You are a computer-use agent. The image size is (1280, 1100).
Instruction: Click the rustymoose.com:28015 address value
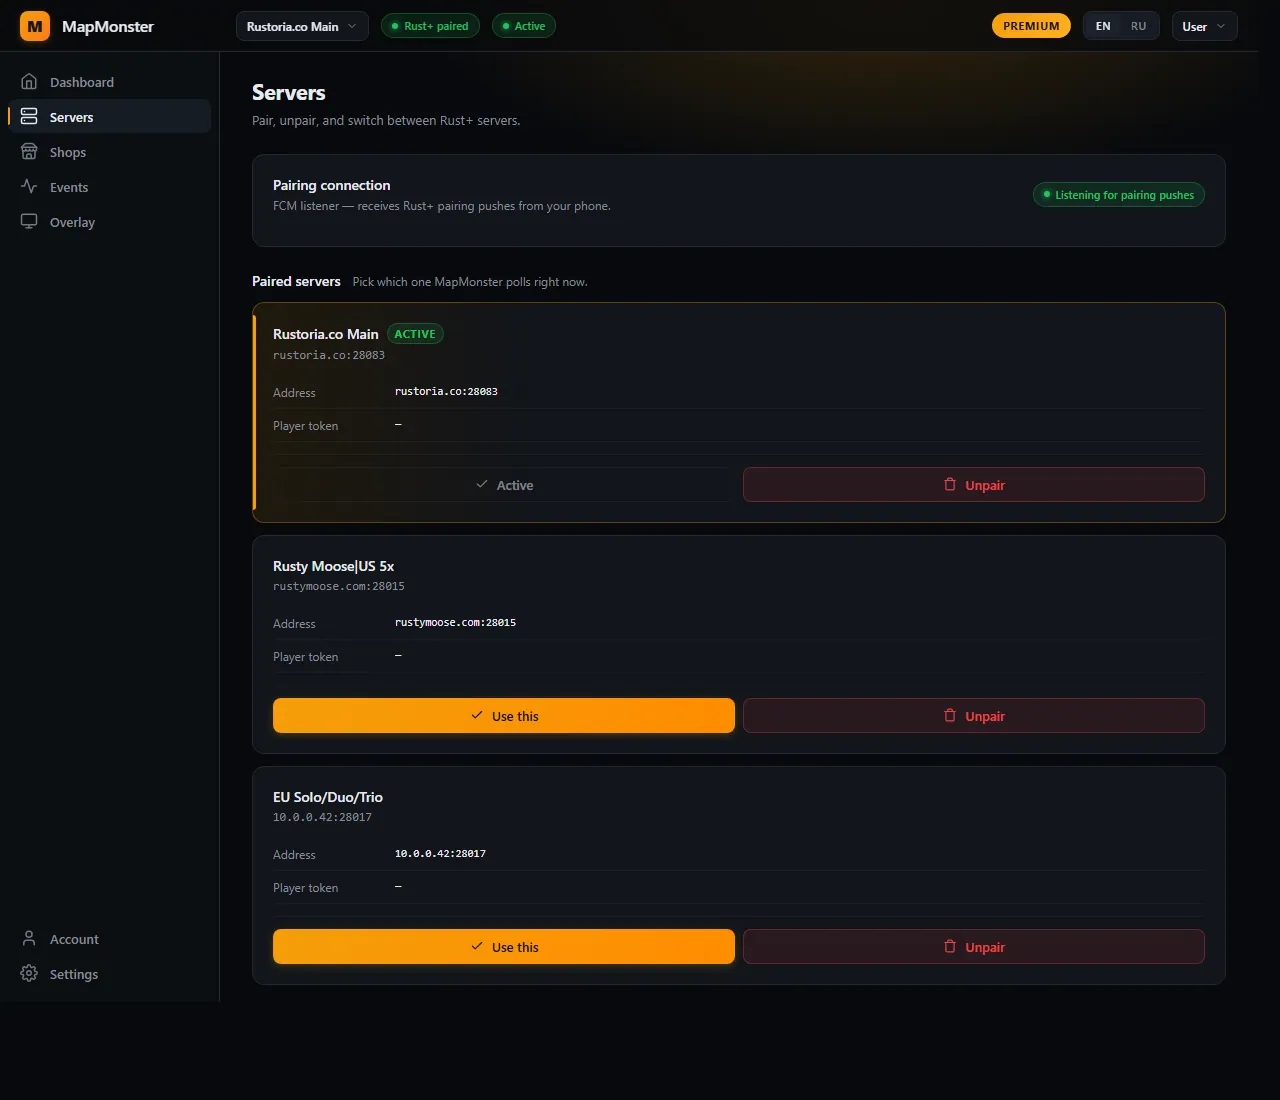(x=455, y=622)
